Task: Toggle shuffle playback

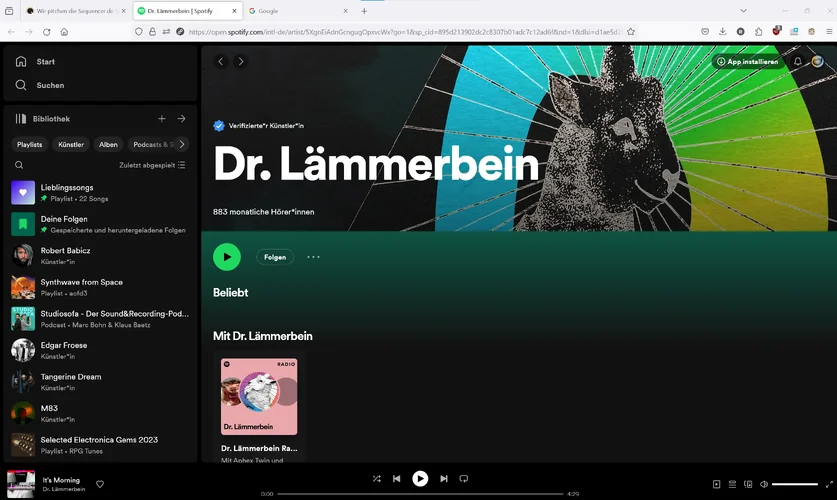Action: [376, 479]
